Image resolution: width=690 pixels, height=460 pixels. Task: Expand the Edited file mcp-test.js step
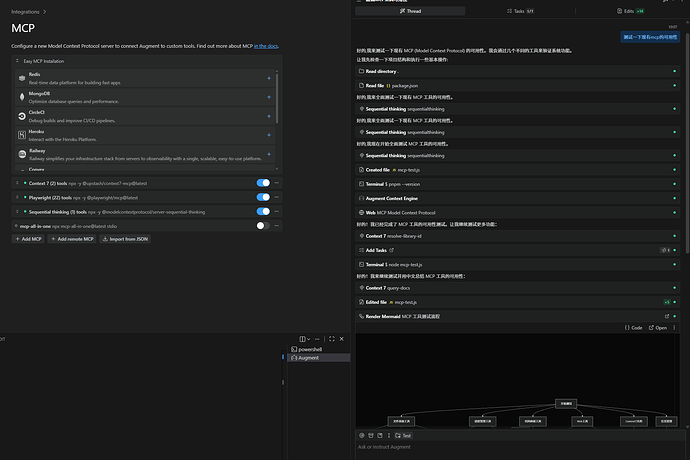click(518, 302)
